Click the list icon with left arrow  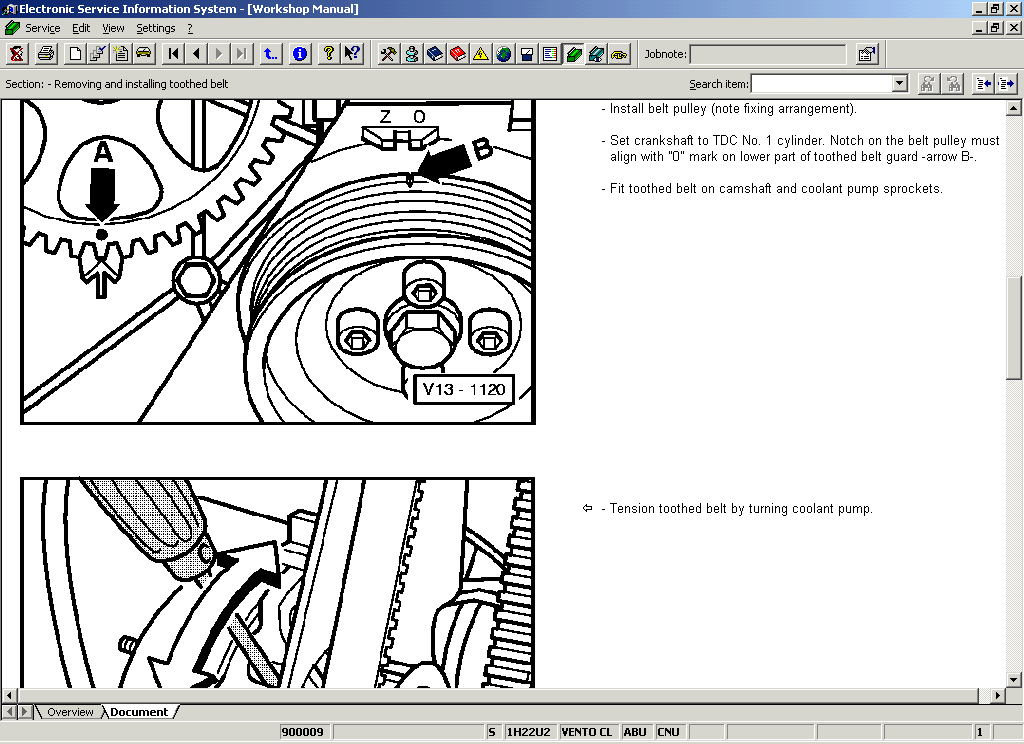983,84
